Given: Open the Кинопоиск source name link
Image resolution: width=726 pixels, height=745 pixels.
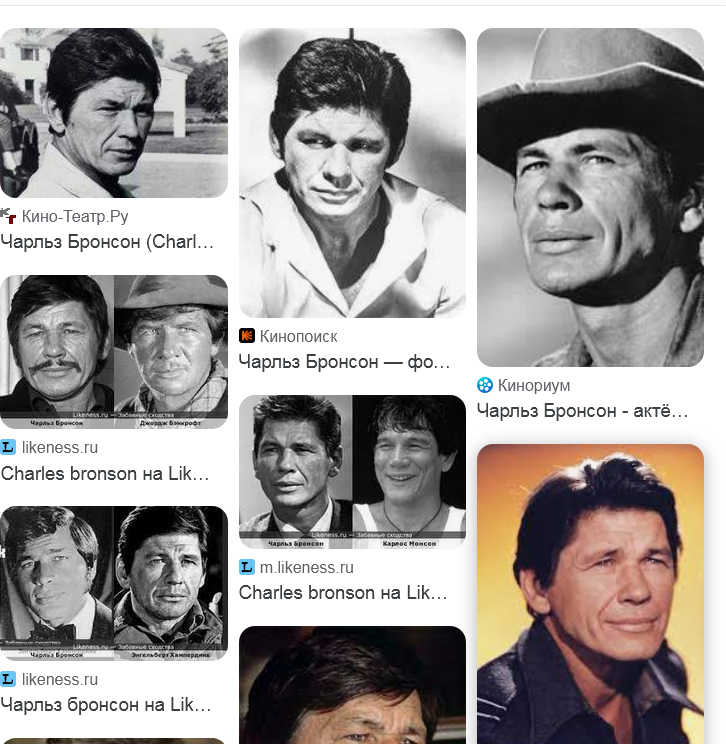Looking at the screenshot, I should point(298,336).
